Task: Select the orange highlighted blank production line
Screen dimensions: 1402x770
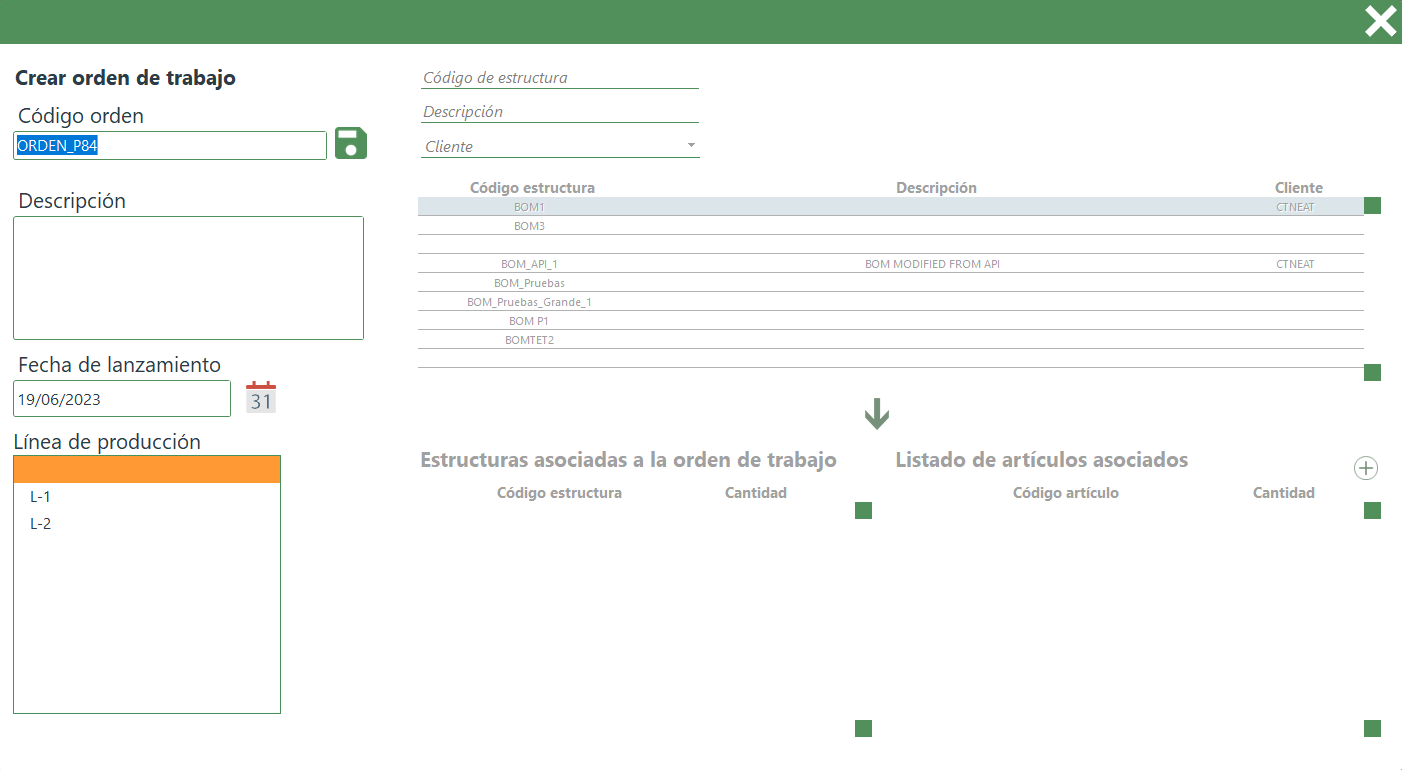Action: pos(147,470)
